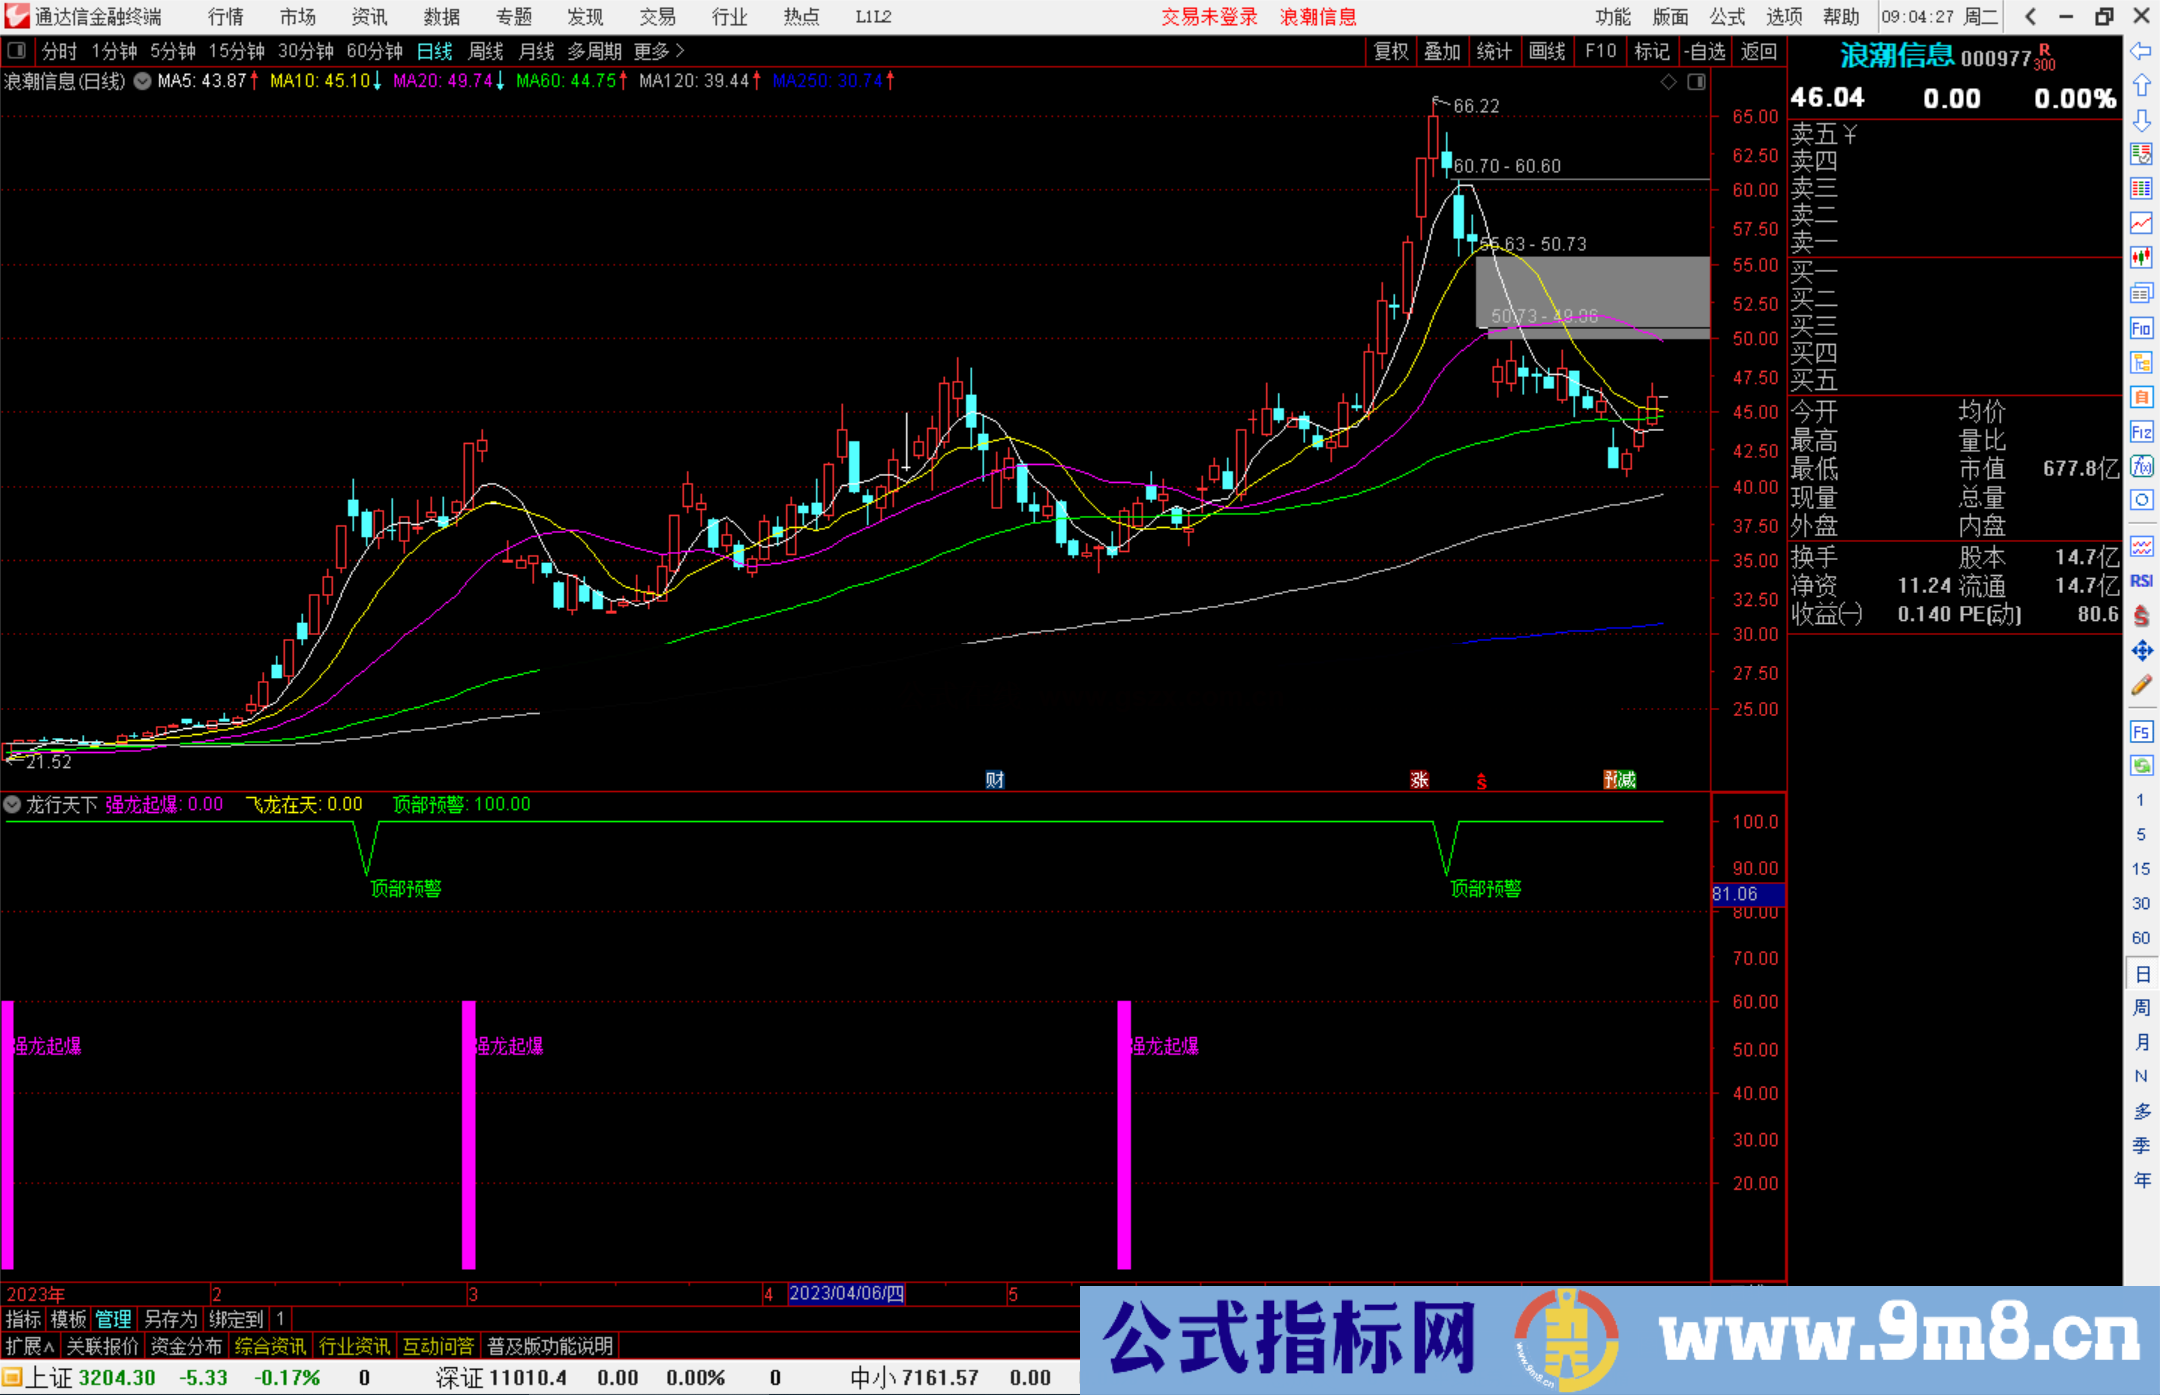Collapse the MA lines with the circle toggle beside 浪潮信息(日线)
The image size is (2160, 1395).
click(142, 81)
